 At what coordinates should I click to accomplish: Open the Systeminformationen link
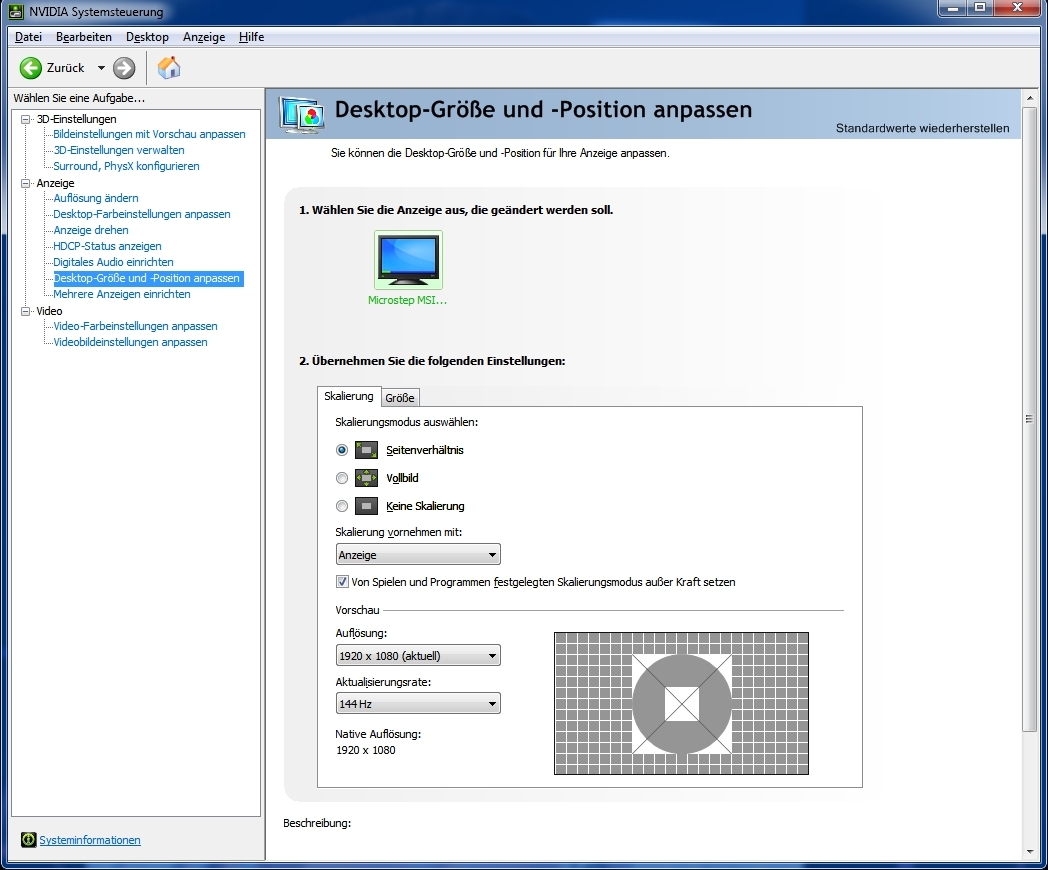tap(90, 840)
